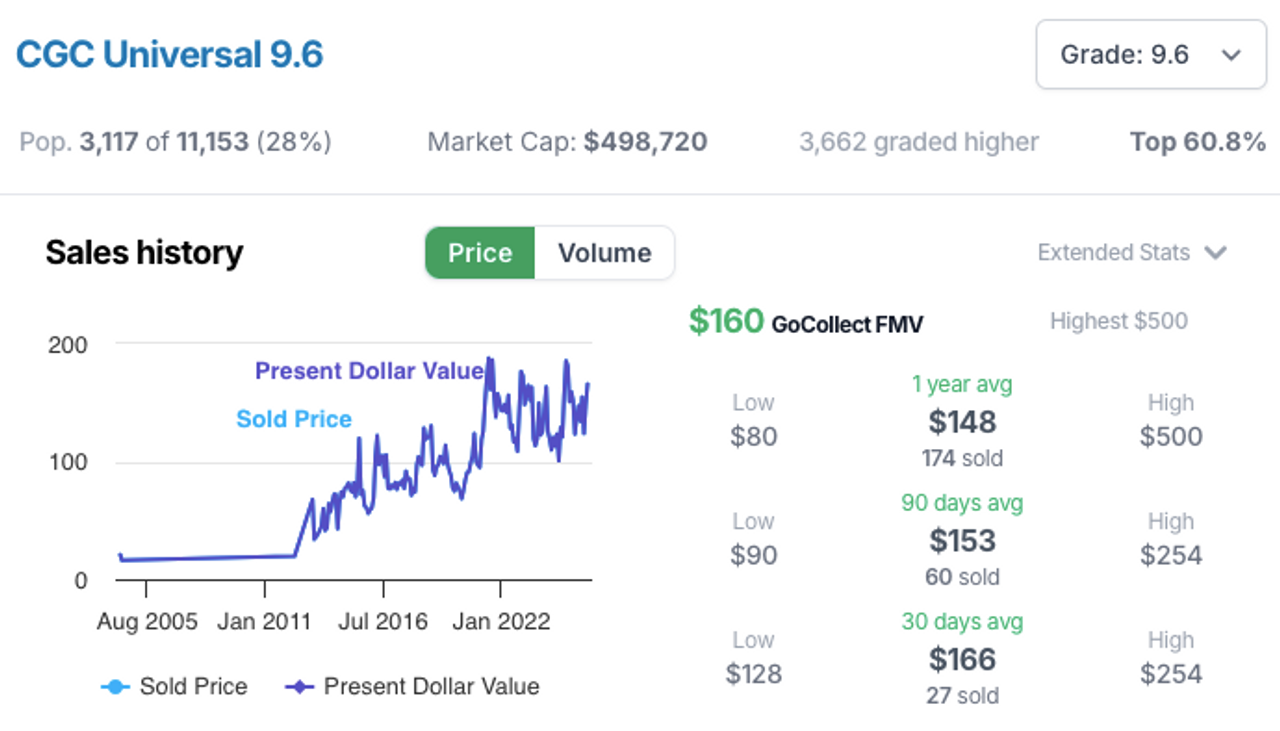The width and height of the screenshot is (1280, 731).
Task: Click the purple Present Dollar Value legend marker
Action: [x=300, y=687]
